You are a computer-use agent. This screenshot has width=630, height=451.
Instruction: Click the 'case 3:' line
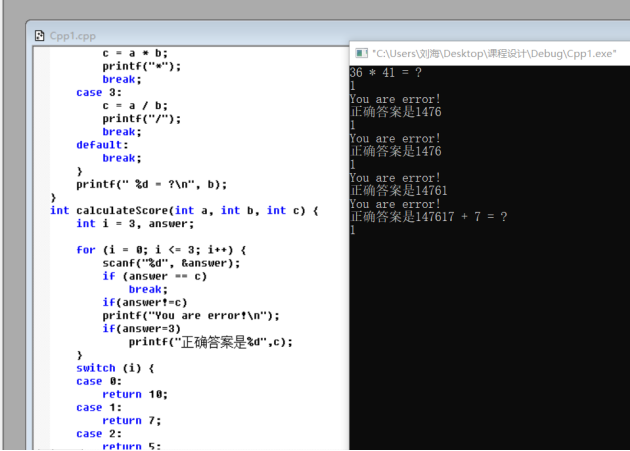[x=99, y=92]
